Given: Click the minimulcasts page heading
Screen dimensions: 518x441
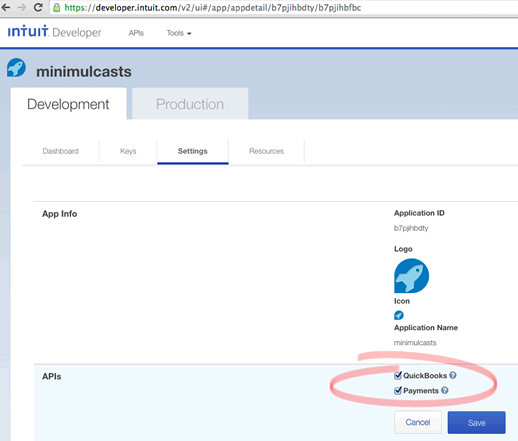Looking at the screenshot, I should click(84, 72).
